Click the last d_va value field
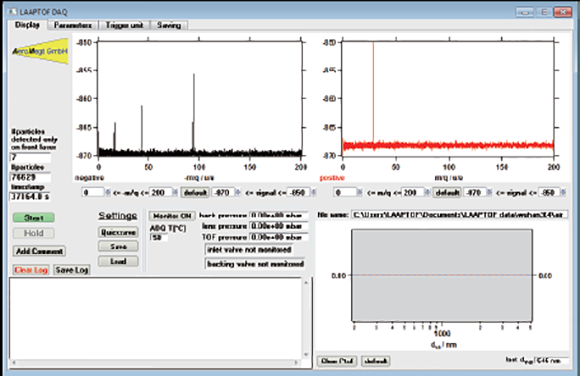This screenshot has height=376, width=580. 552,360
